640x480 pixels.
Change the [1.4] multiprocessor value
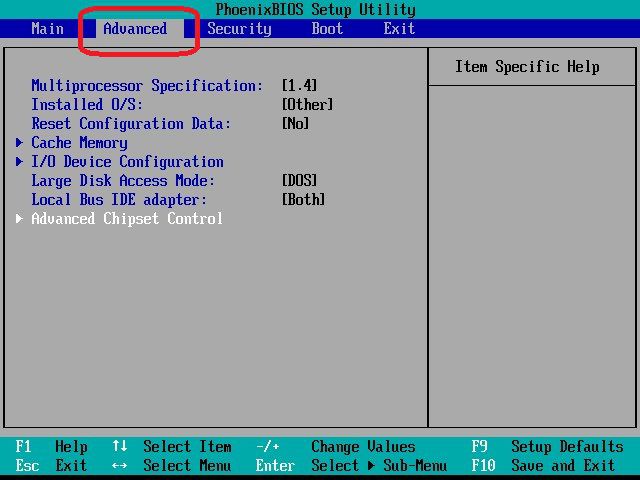point(299,85)
